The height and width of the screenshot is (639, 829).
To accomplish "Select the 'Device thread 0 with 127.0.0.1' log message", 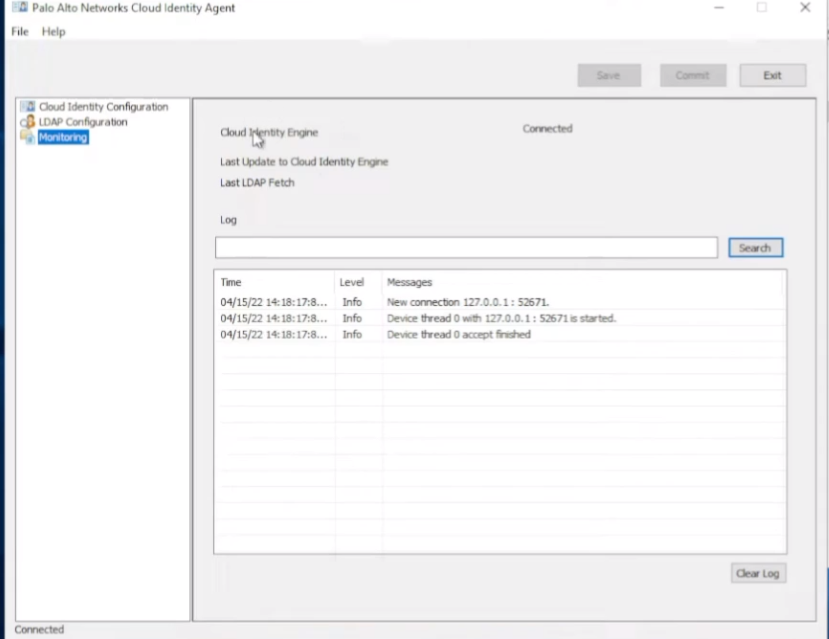I will [x=501, y=319].
